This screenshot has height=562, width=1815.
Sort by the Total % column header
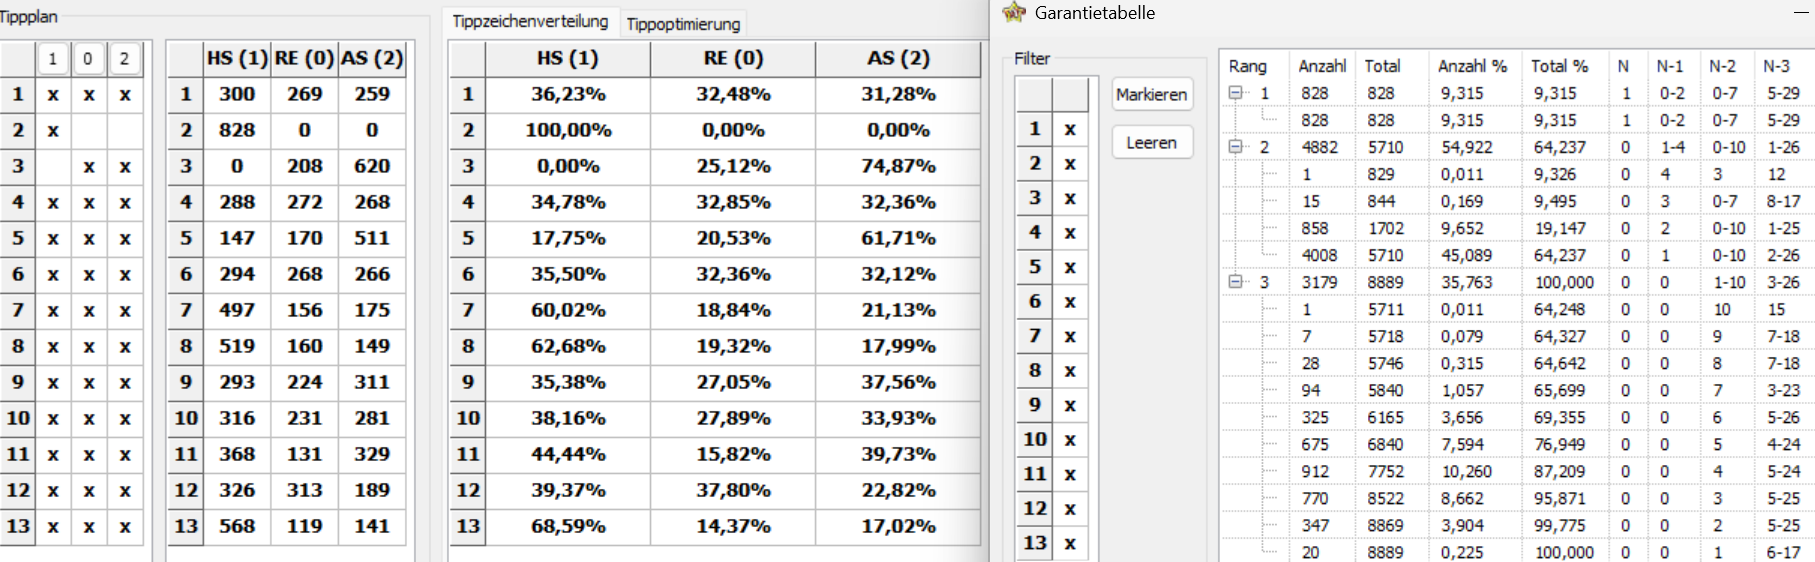(1559, 66)
